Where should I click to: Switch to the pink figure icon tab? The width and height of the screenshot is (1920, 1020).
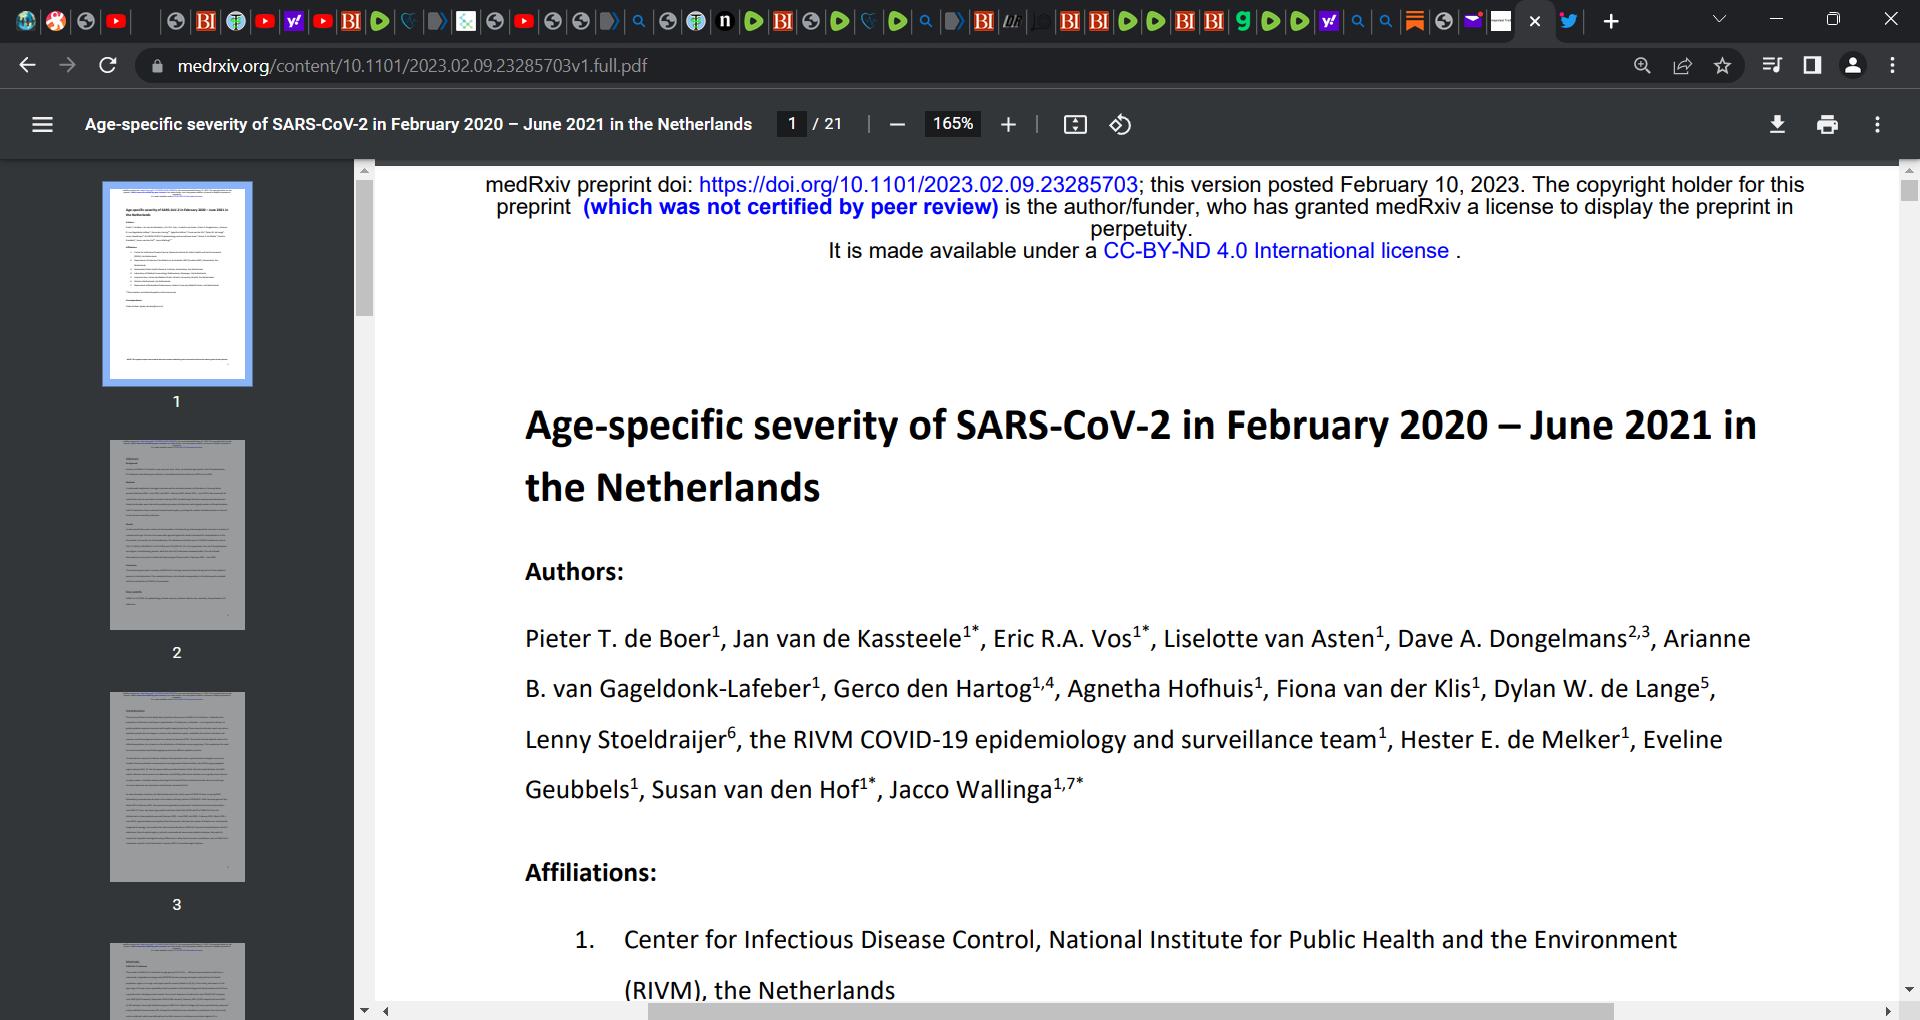pyautogui.click(x=56, y=21)
